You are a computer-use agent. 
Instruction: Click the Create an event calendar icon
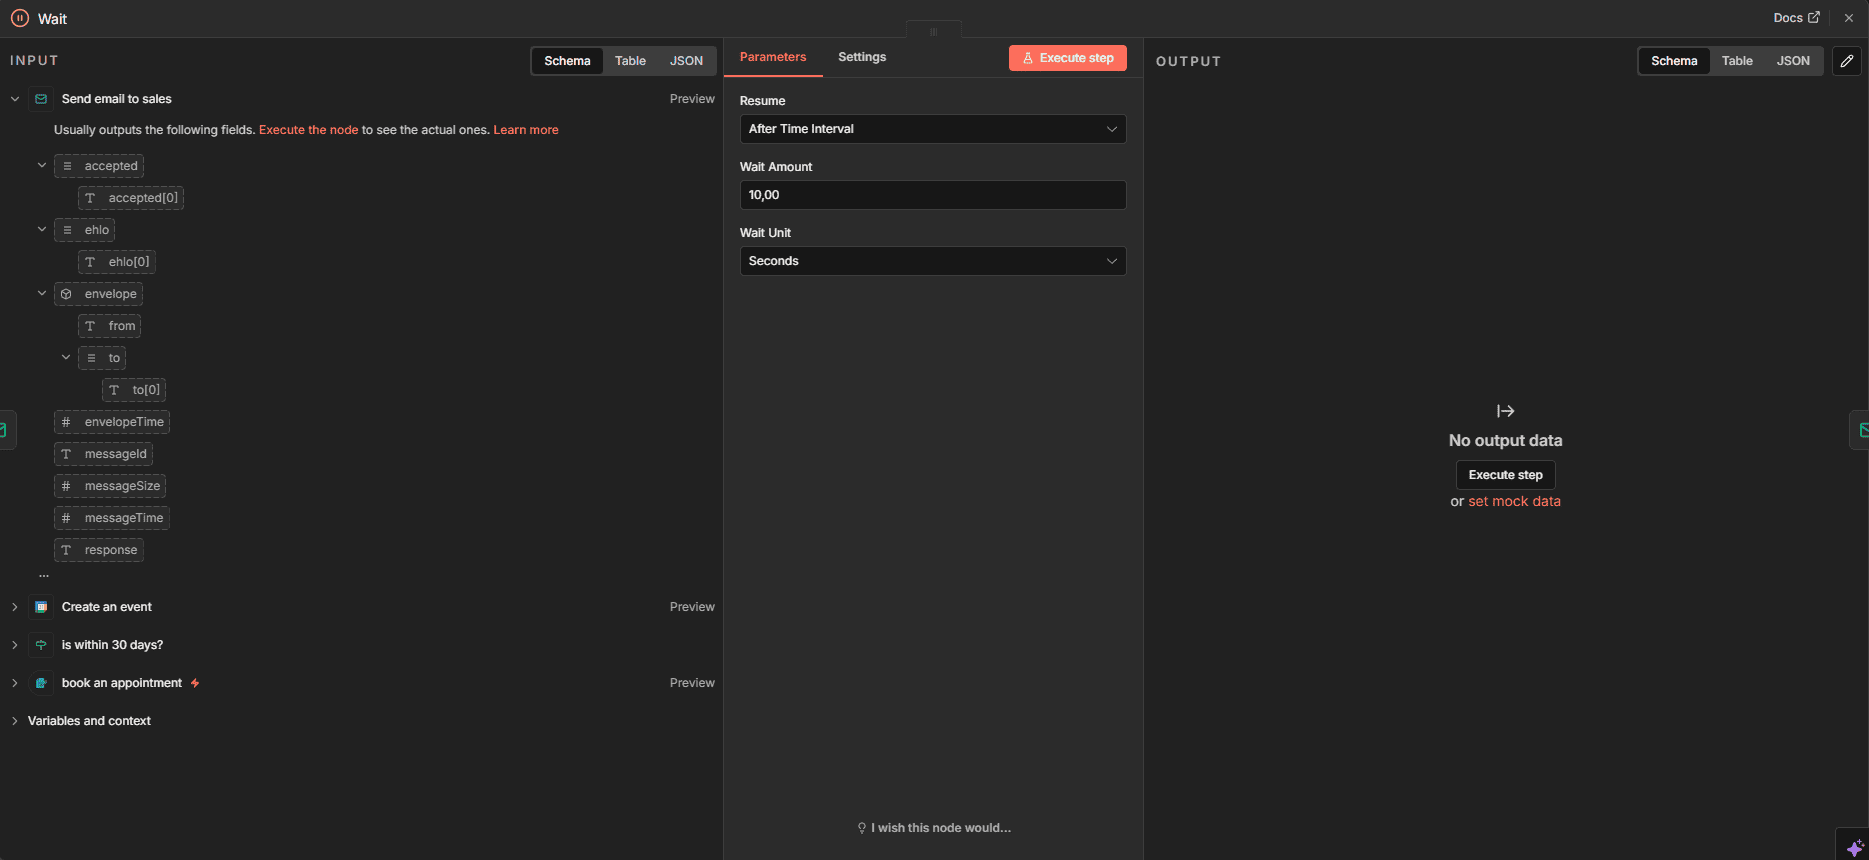point(41,607)
